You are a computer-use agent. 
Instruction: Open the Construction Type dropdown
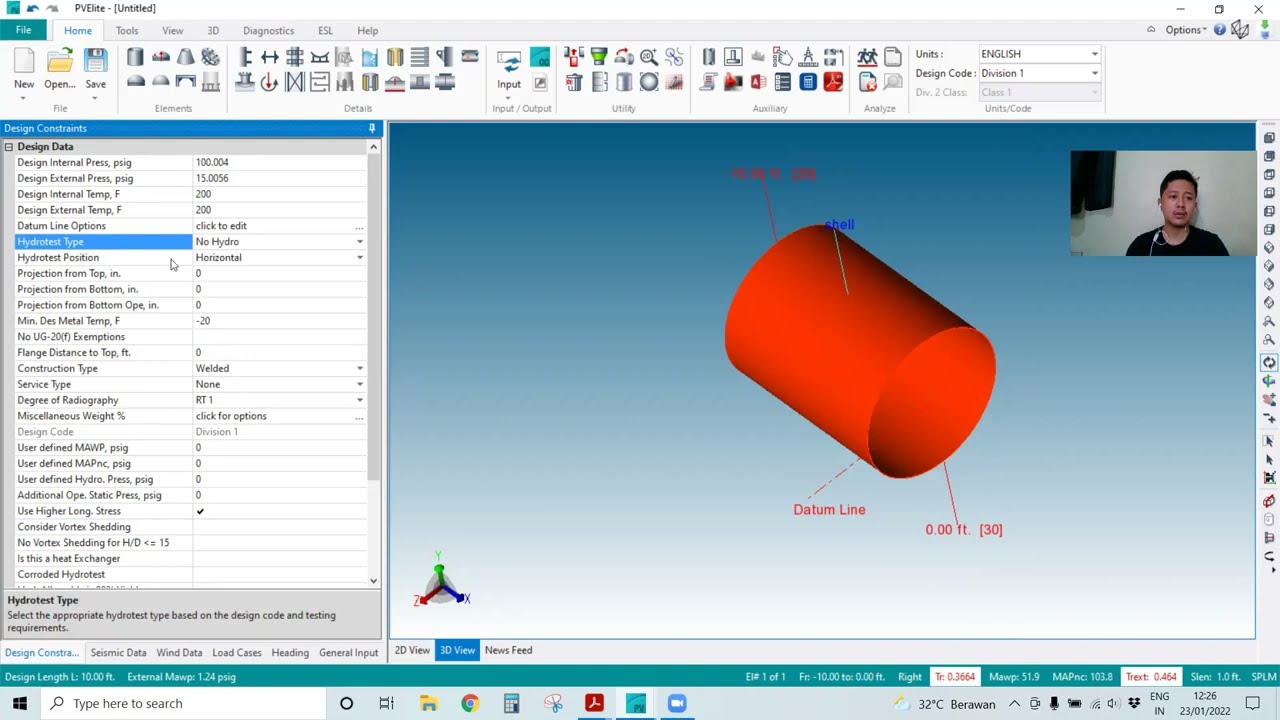(x=360, y=369)
